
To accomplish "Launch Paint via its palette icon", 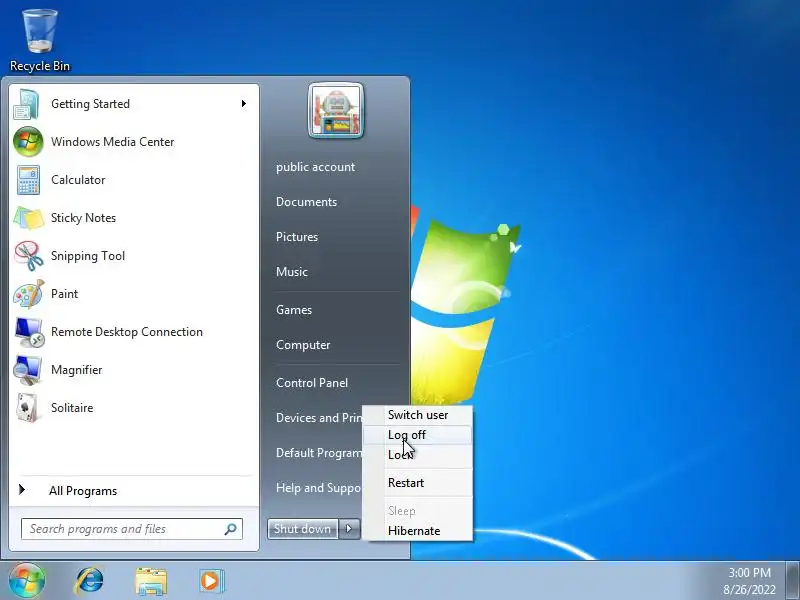I will (x=29, y=294).
